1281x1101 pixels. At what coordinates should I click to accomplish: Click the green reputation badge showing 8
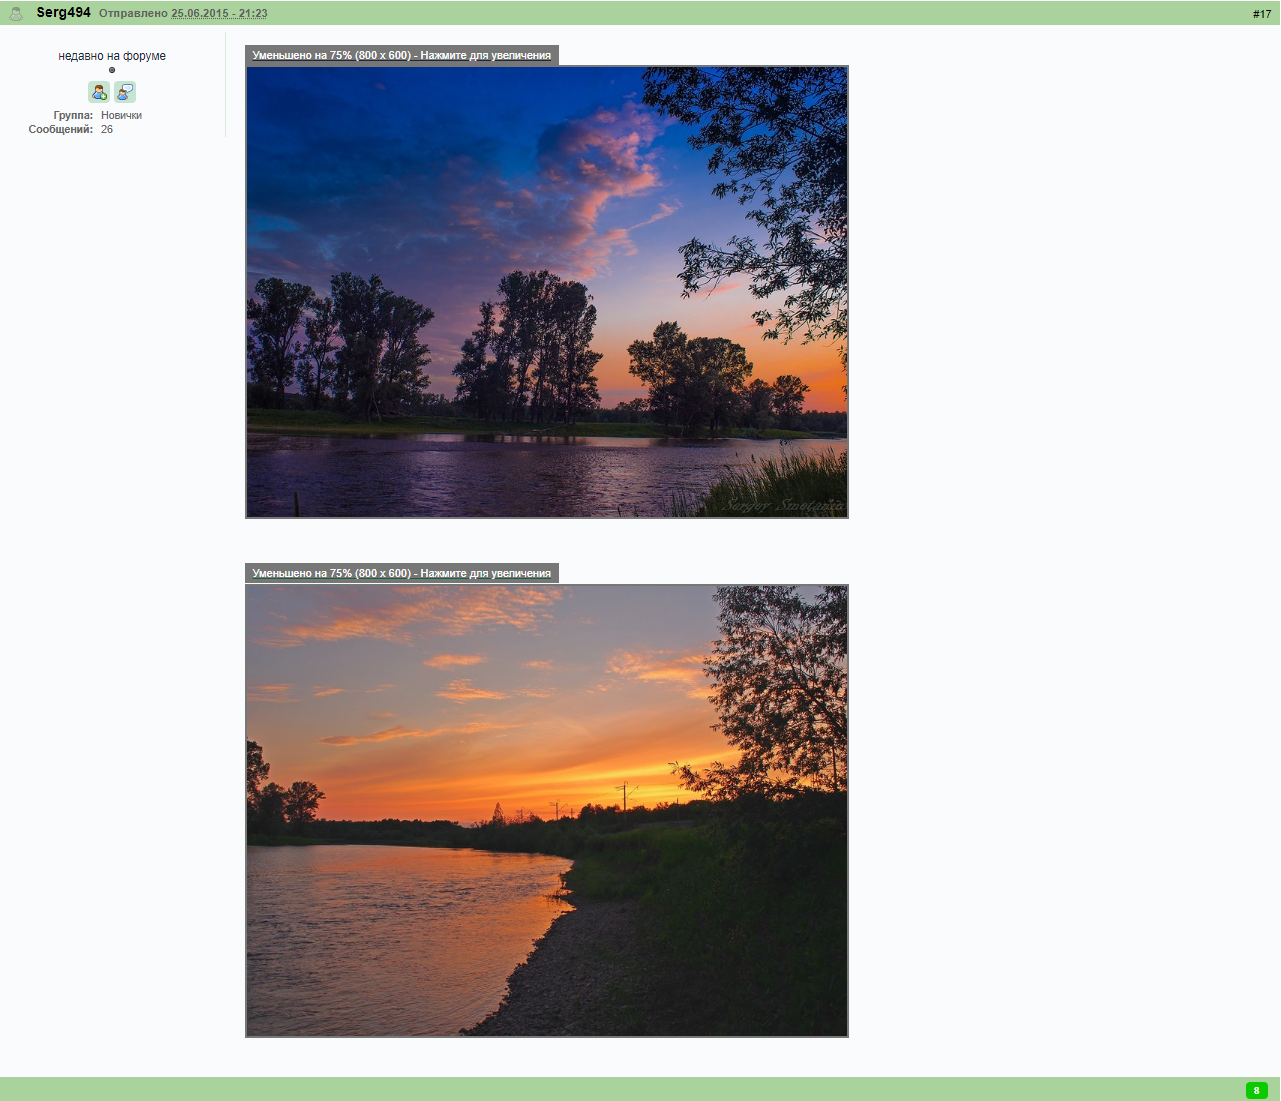(x=1257, y=1090)
